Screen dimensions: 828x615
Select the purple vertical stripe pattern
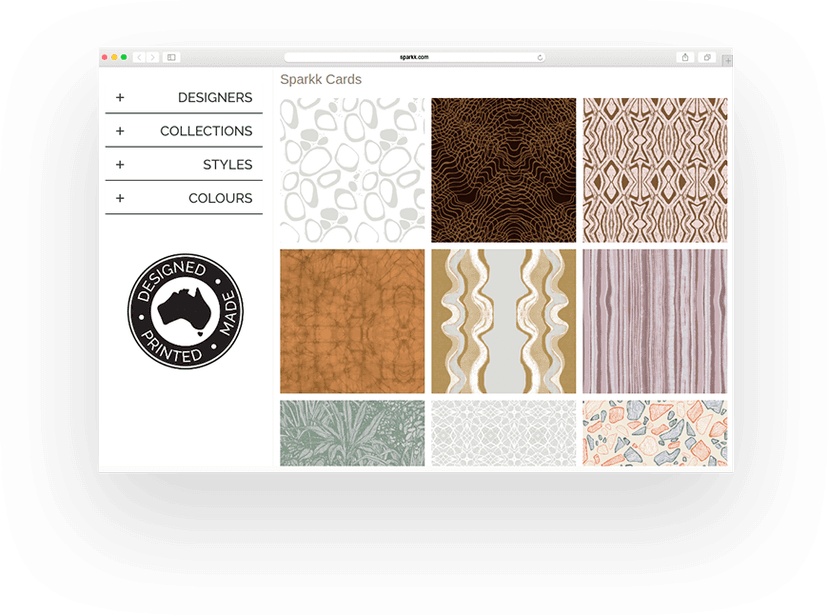pos(655,321)
